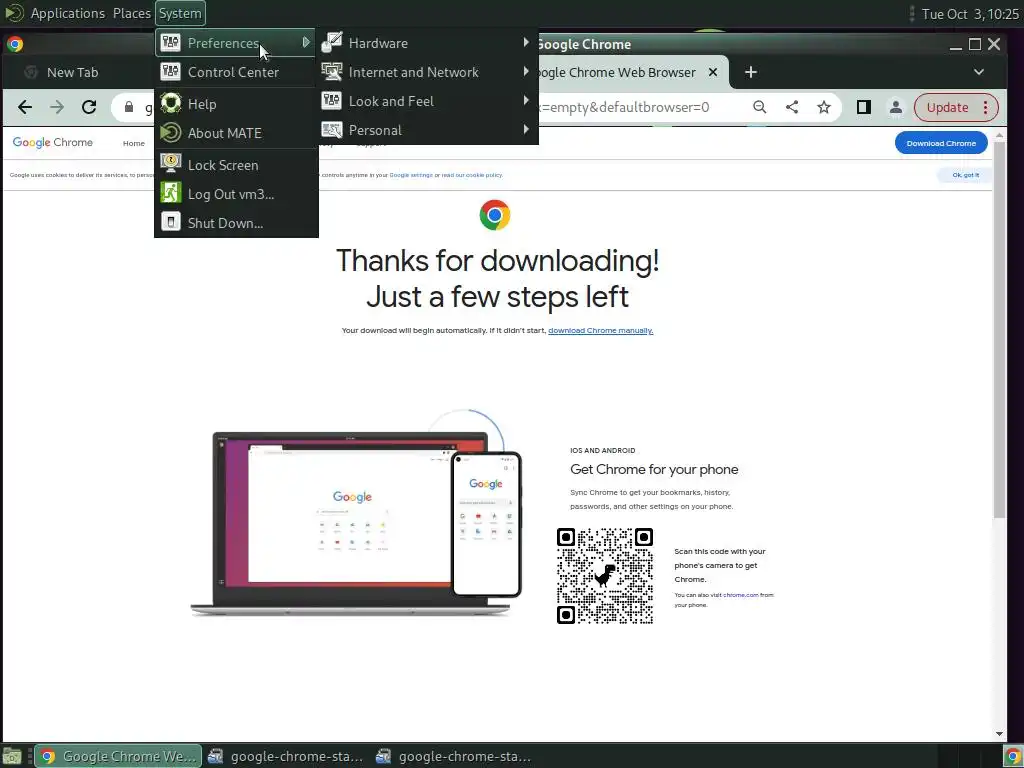Click the Preferences menu icon
This screenshot has height=768, width=1024.
(170, 42)
